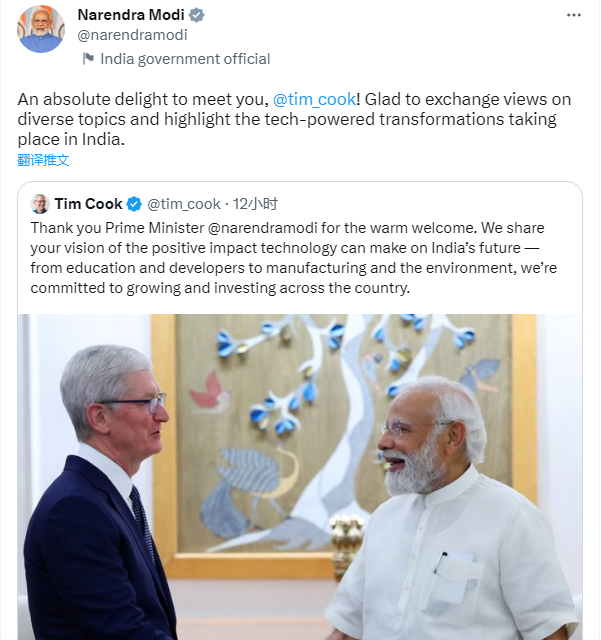Image resolution: width=601 pixels, height=640 pixels.
Task: Click the blue verified badge beside Tim Cook
Action: [134, 204]
